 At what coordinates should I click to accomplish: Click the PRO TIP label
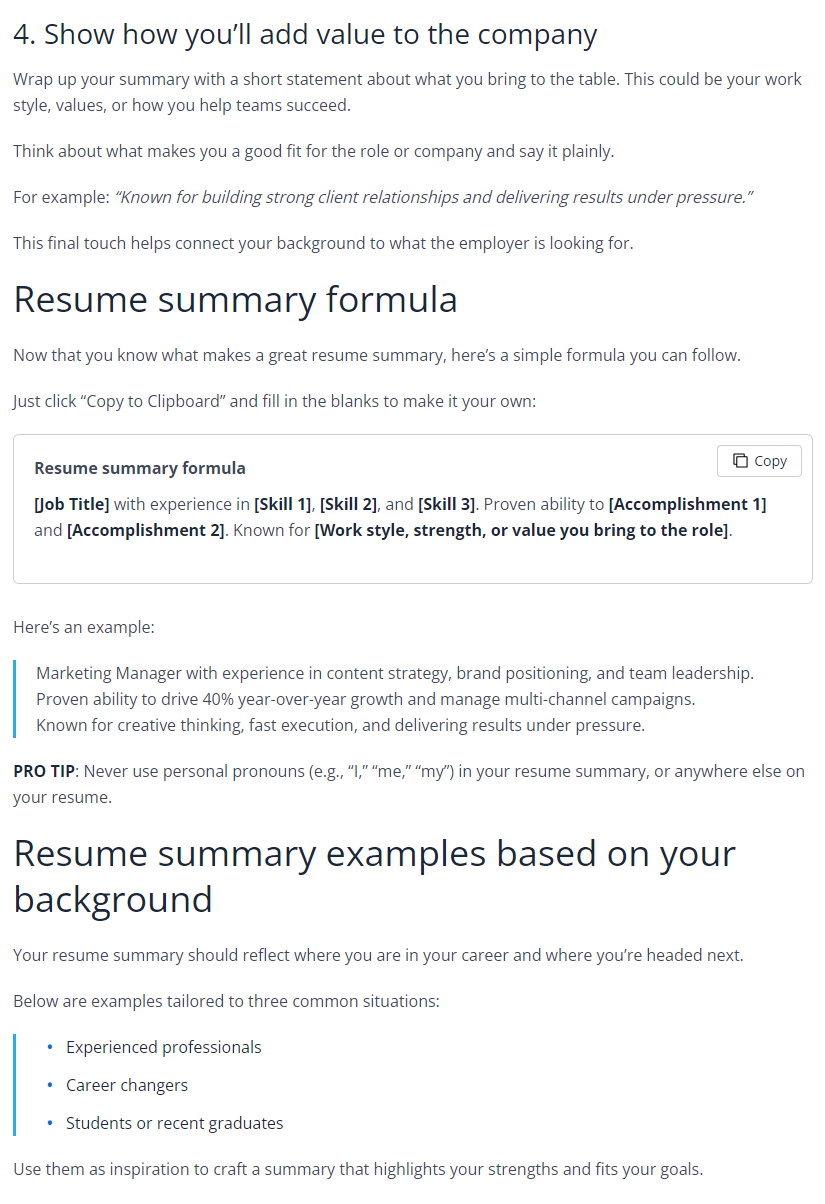point(40,771)
